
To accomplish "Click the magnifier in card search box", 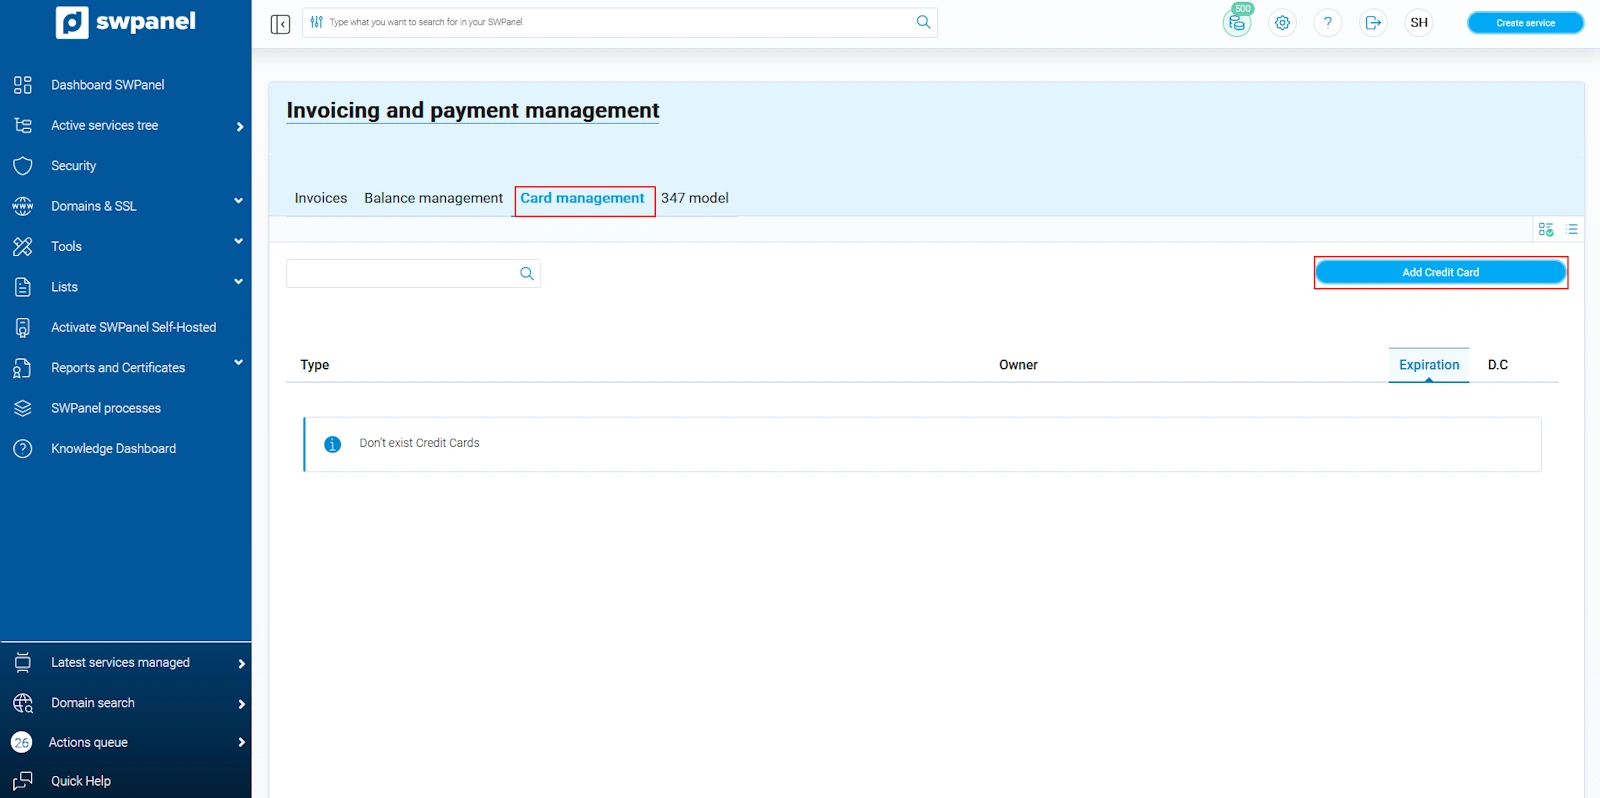I will [x=526, y=274].
